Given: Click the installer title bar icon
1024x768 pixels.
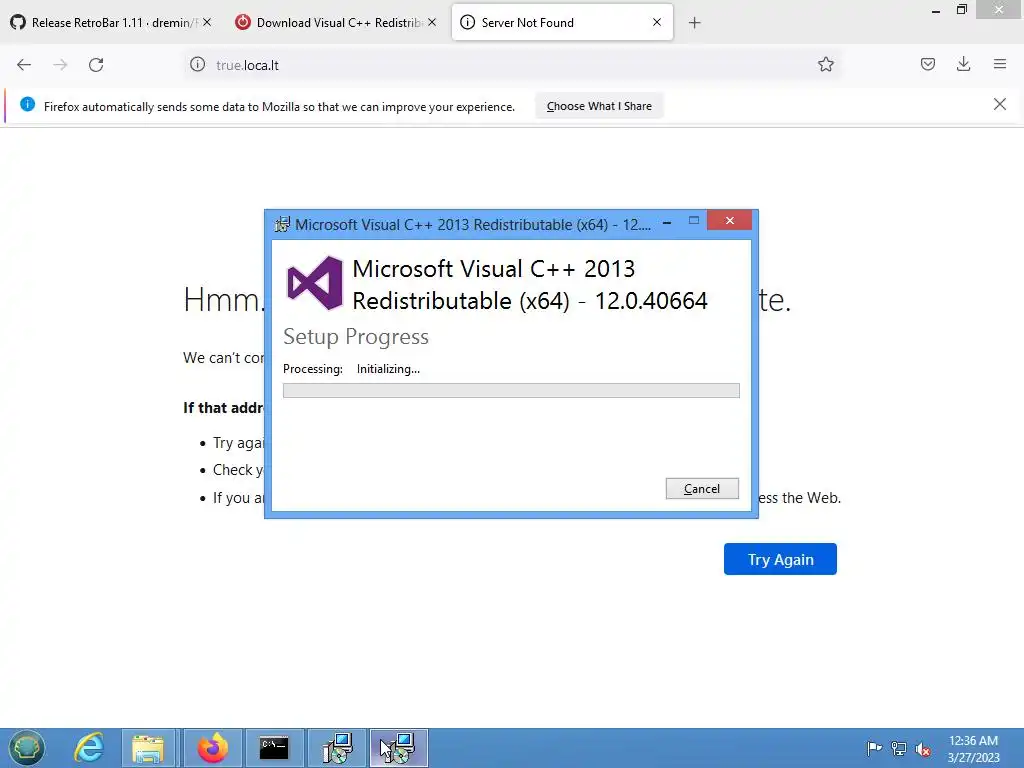Looking at the screenshot, I should point(282,224).
